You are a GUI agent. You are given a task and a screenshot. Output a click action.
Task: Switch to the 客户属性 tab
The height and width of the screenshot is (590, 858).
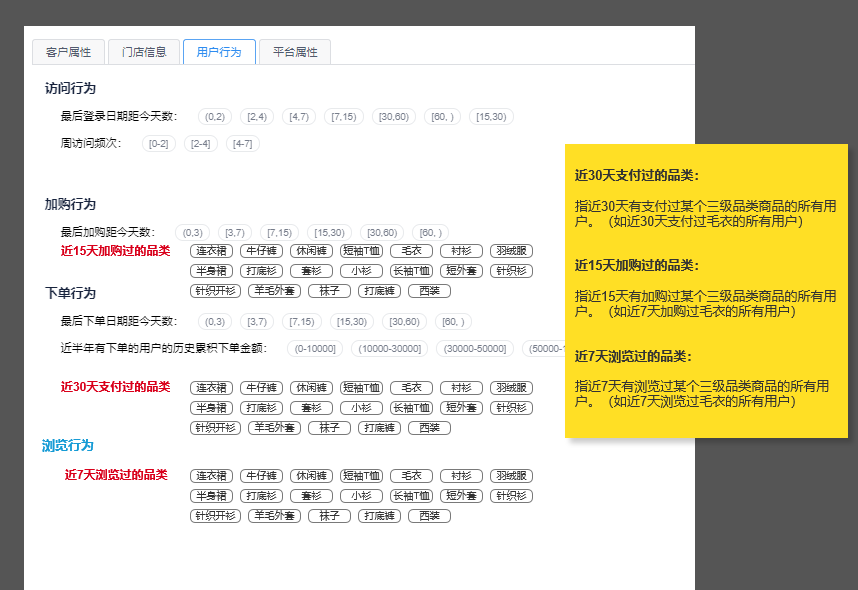click(68, 52)
